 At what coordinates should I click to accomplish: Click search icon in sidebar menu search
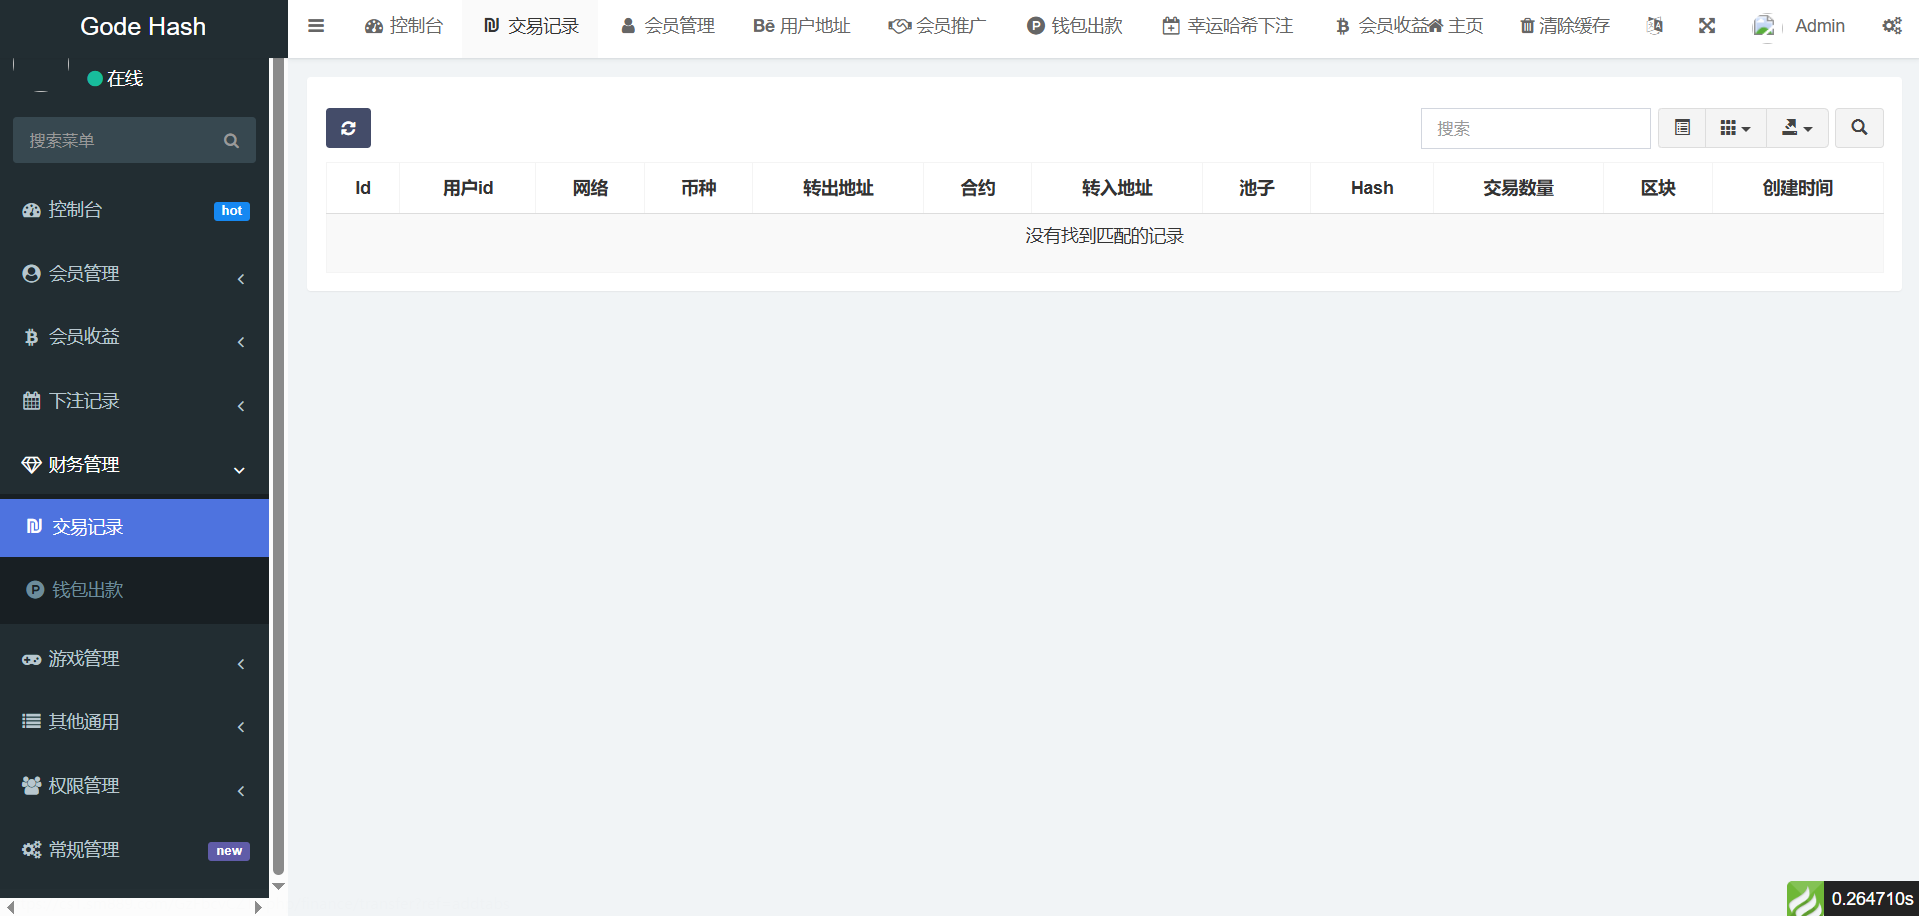point(232,141)
